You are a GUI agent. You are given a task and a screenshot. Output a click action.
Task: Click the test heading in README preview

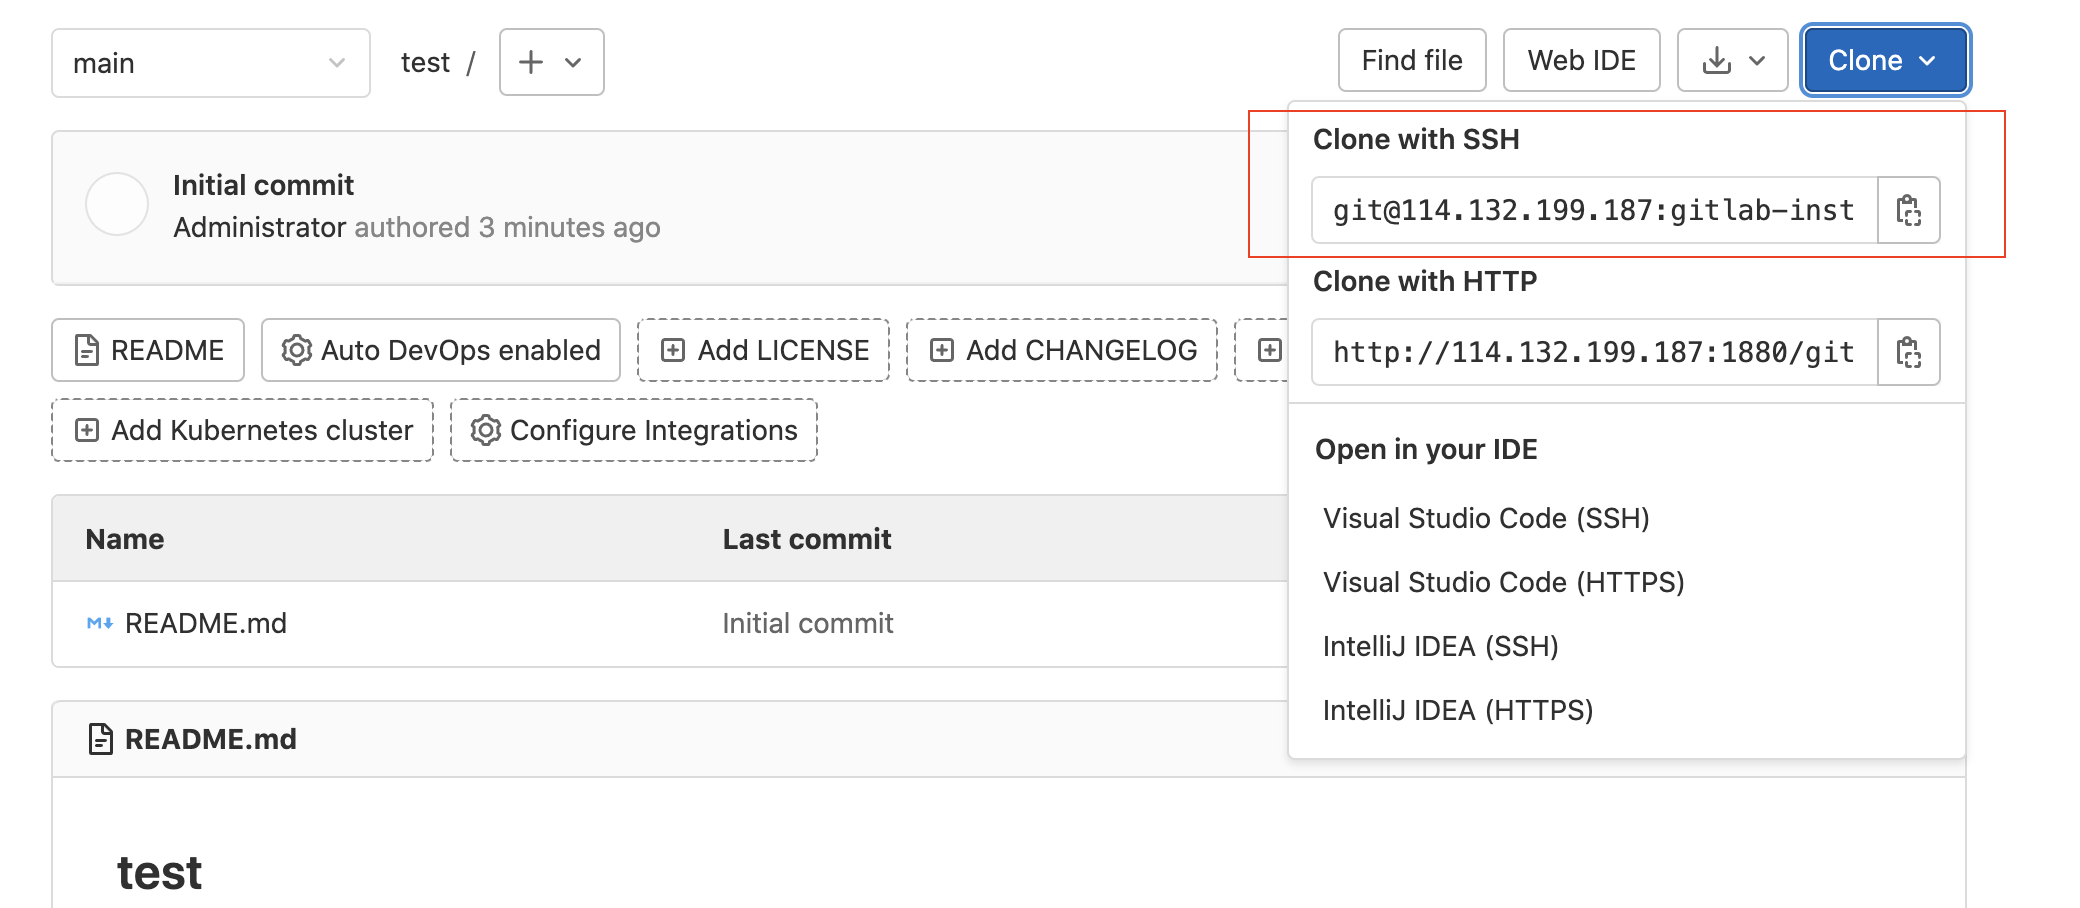tap(159, 873)
